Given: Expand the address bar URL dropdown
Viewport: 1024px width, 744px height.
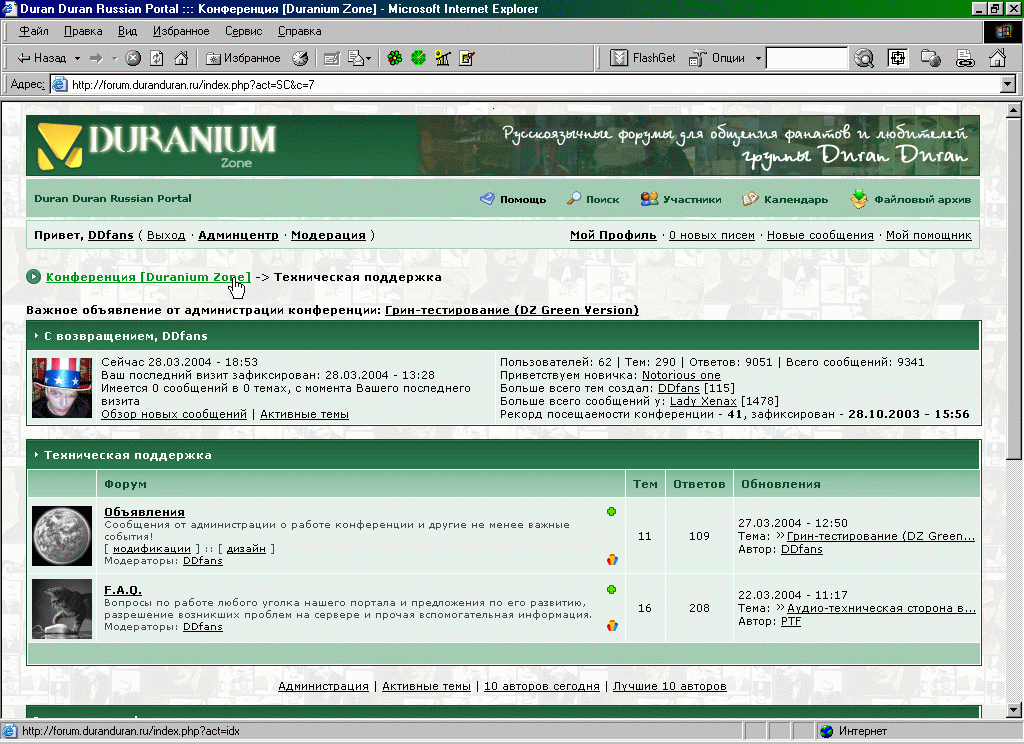Looking at the screenshot, I should (1008, 85).
